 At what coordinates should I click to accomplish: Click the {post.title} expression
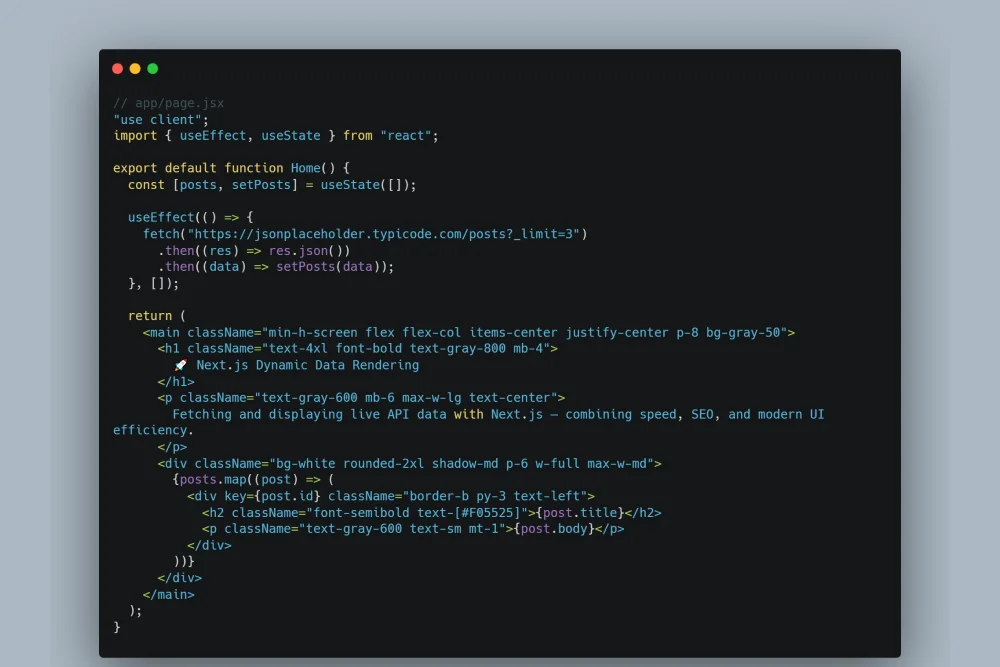tap(578, 512)
